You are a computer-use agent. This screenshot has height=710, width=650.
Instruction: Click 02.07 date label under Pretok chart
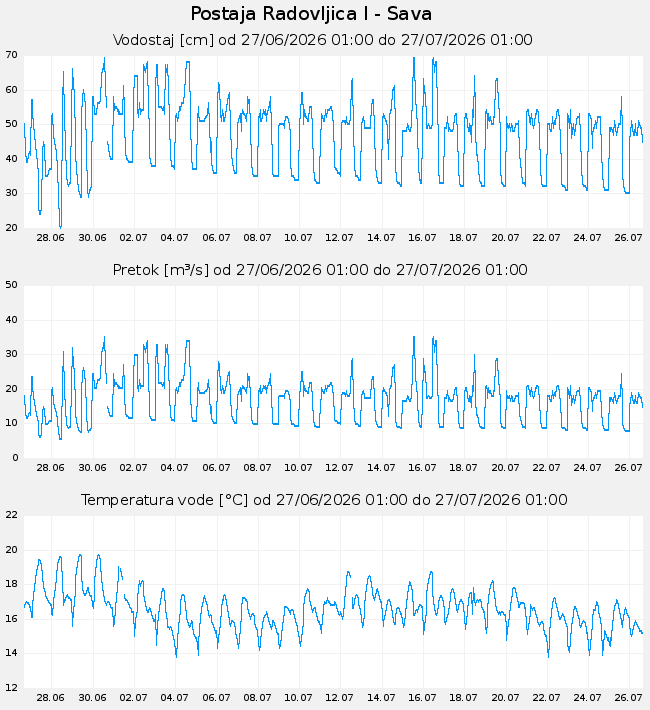[133, 468]
